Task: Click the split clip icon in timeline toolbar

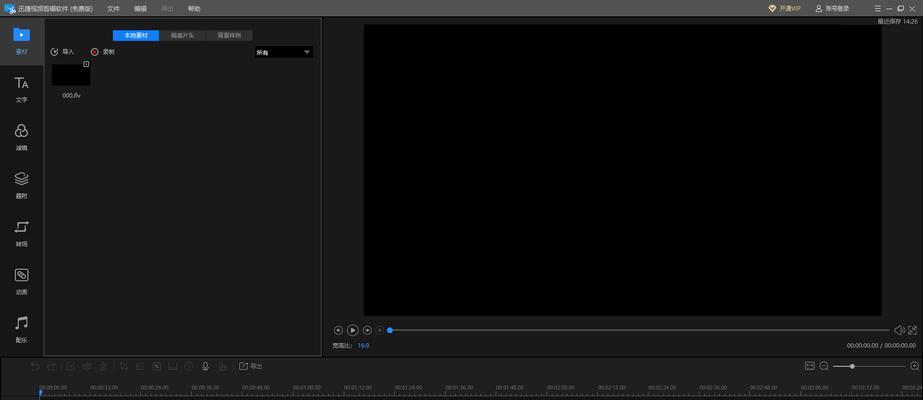Action: pos(87,366)
